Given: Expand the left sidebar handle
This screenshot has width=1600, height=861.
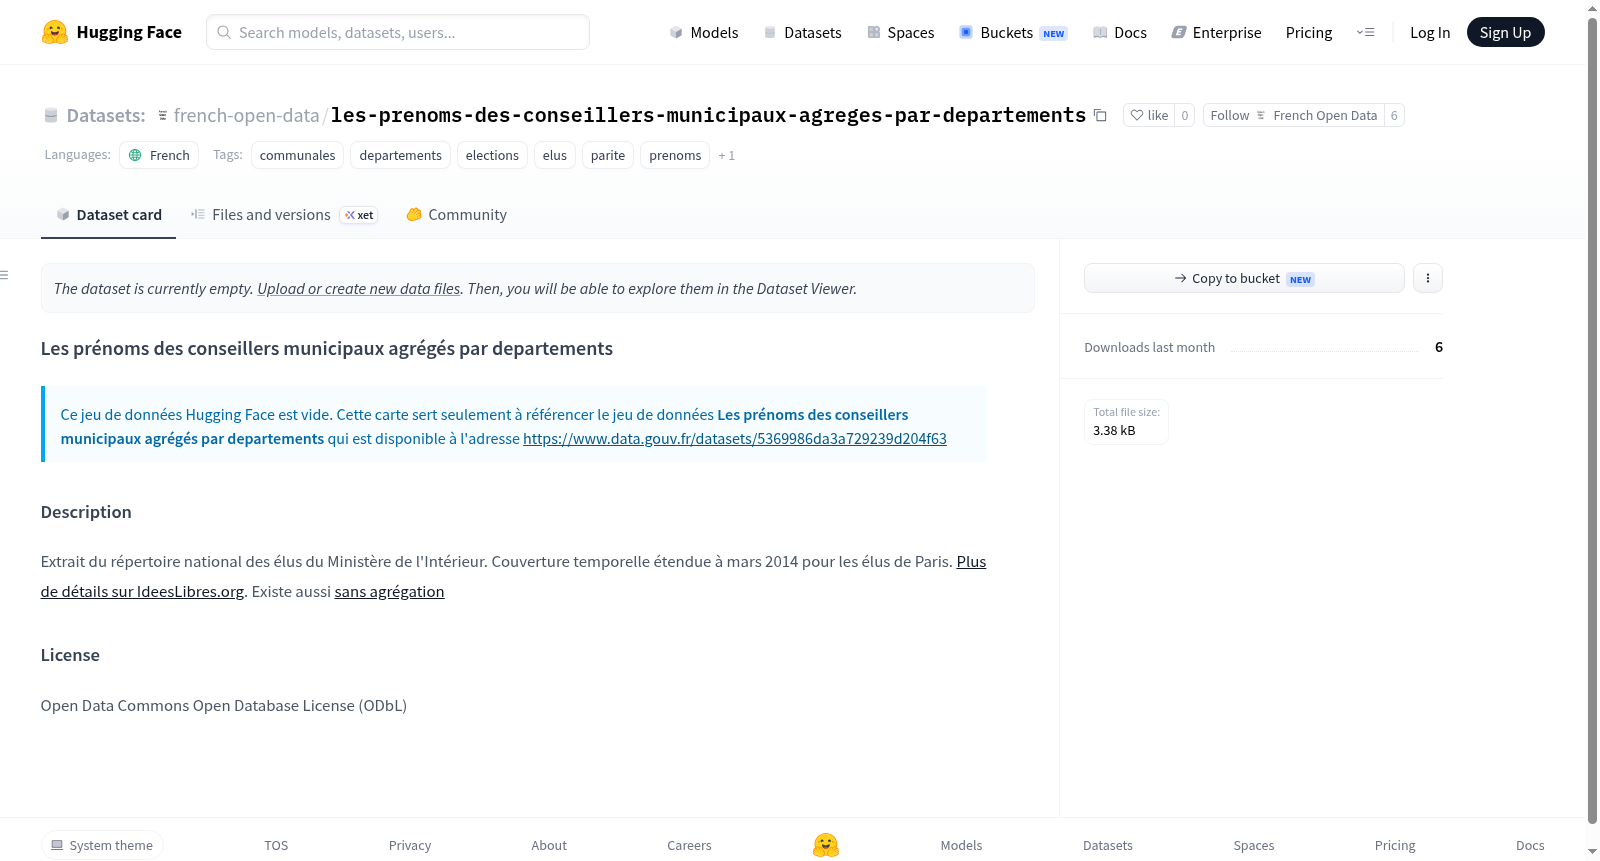Looking at the screenshot, I should (5, 275).
